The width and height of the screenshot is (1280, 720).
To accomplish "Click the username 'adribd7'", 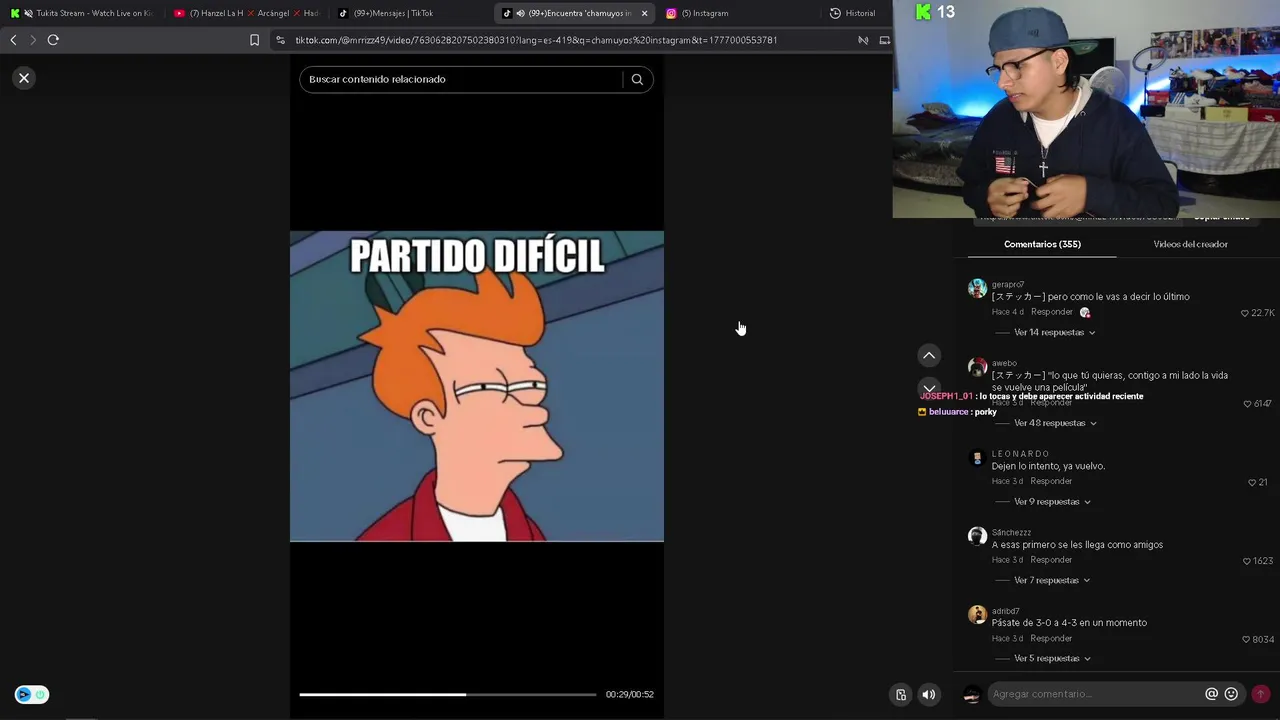I will (x=1006, y=611).
